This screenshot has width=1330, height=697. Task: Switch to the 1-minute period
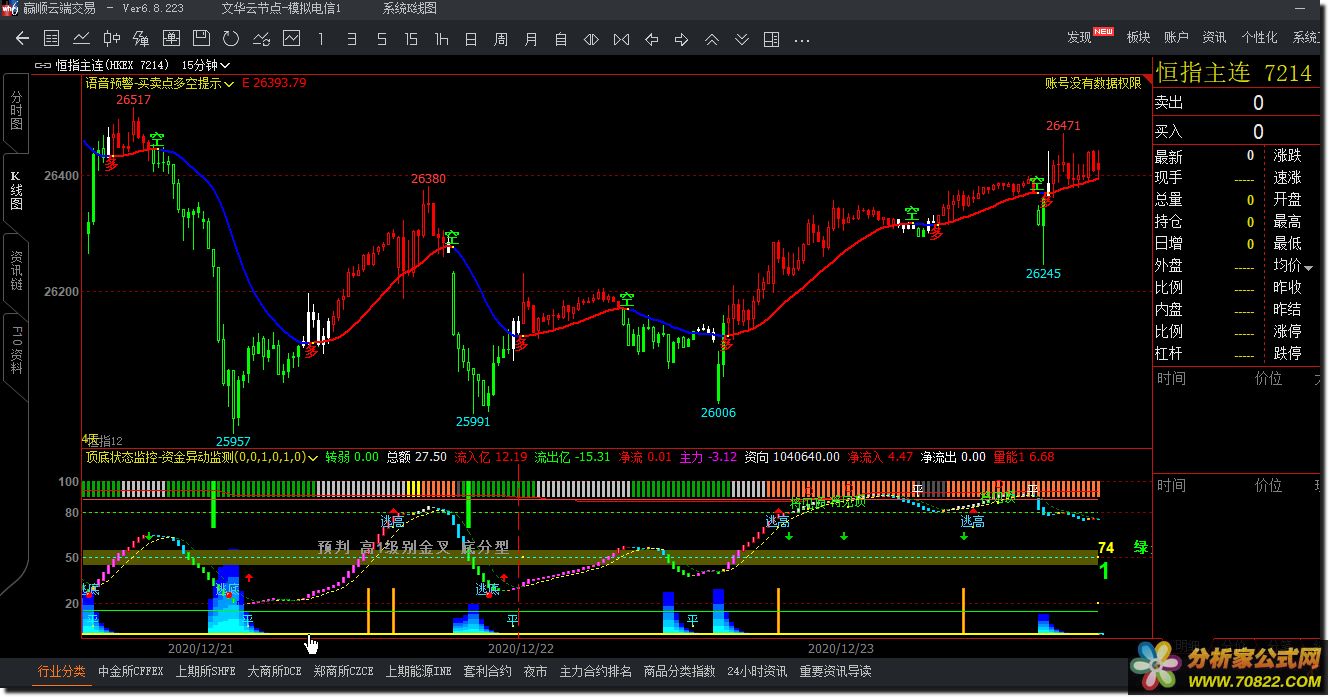(x=321, y=39)
